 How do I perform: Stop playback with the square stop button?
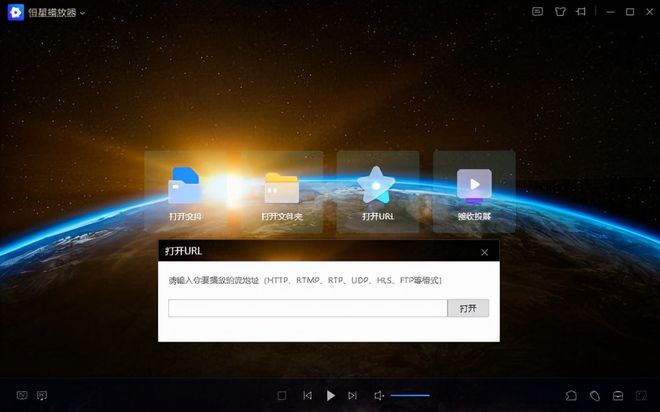282,396
